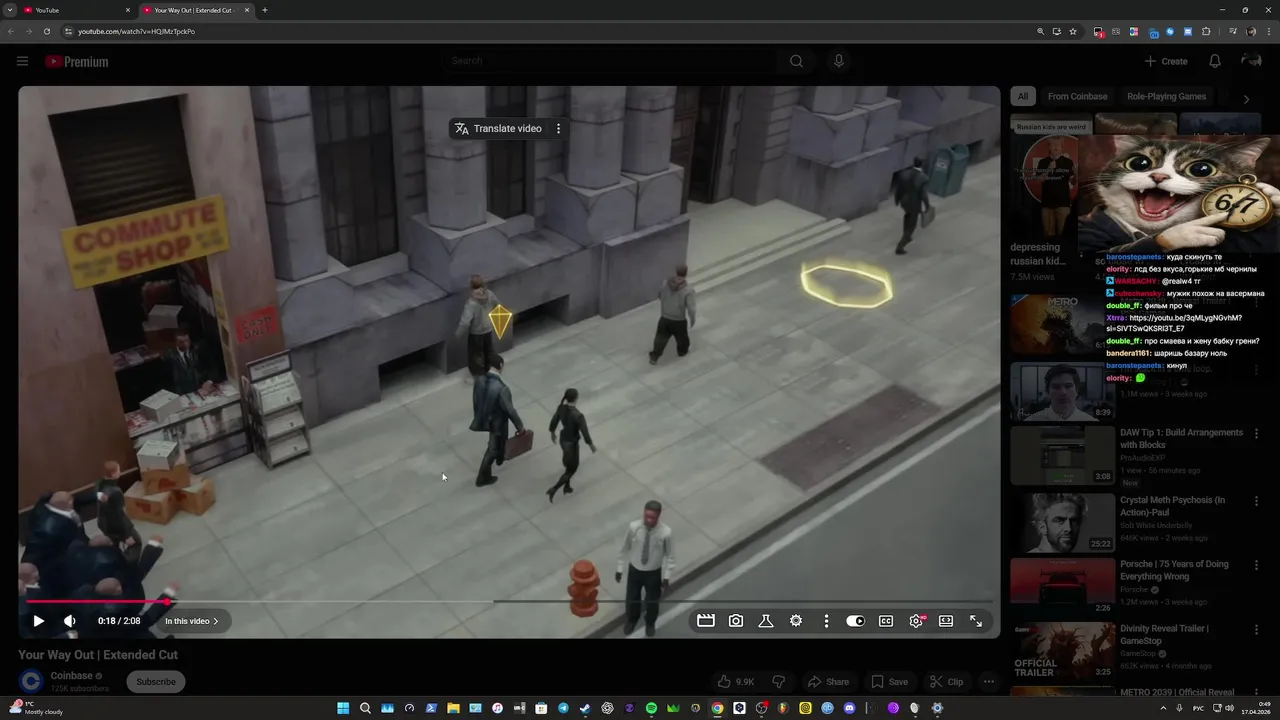This screenshot has height=720, width=1280.
Task: Open 'DAW Tip 1: Build Arrangements' video
Action: click(1181, 439)
